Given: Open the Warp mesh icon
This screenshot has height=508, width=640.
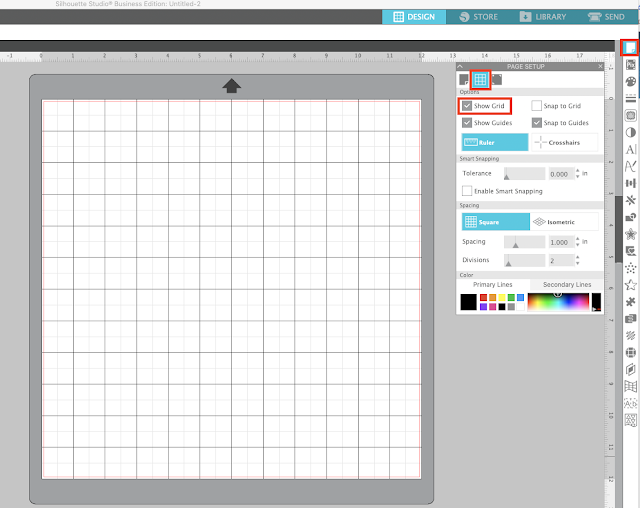Looking at the screenshot, I should (x=631, y=386).
